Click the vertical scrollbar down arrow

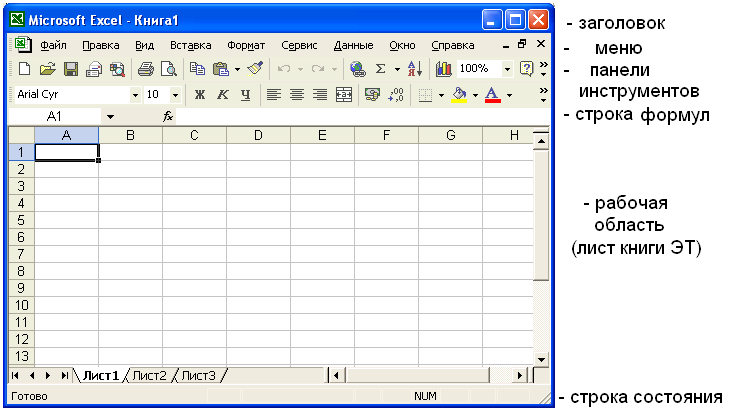pos(541,359)
